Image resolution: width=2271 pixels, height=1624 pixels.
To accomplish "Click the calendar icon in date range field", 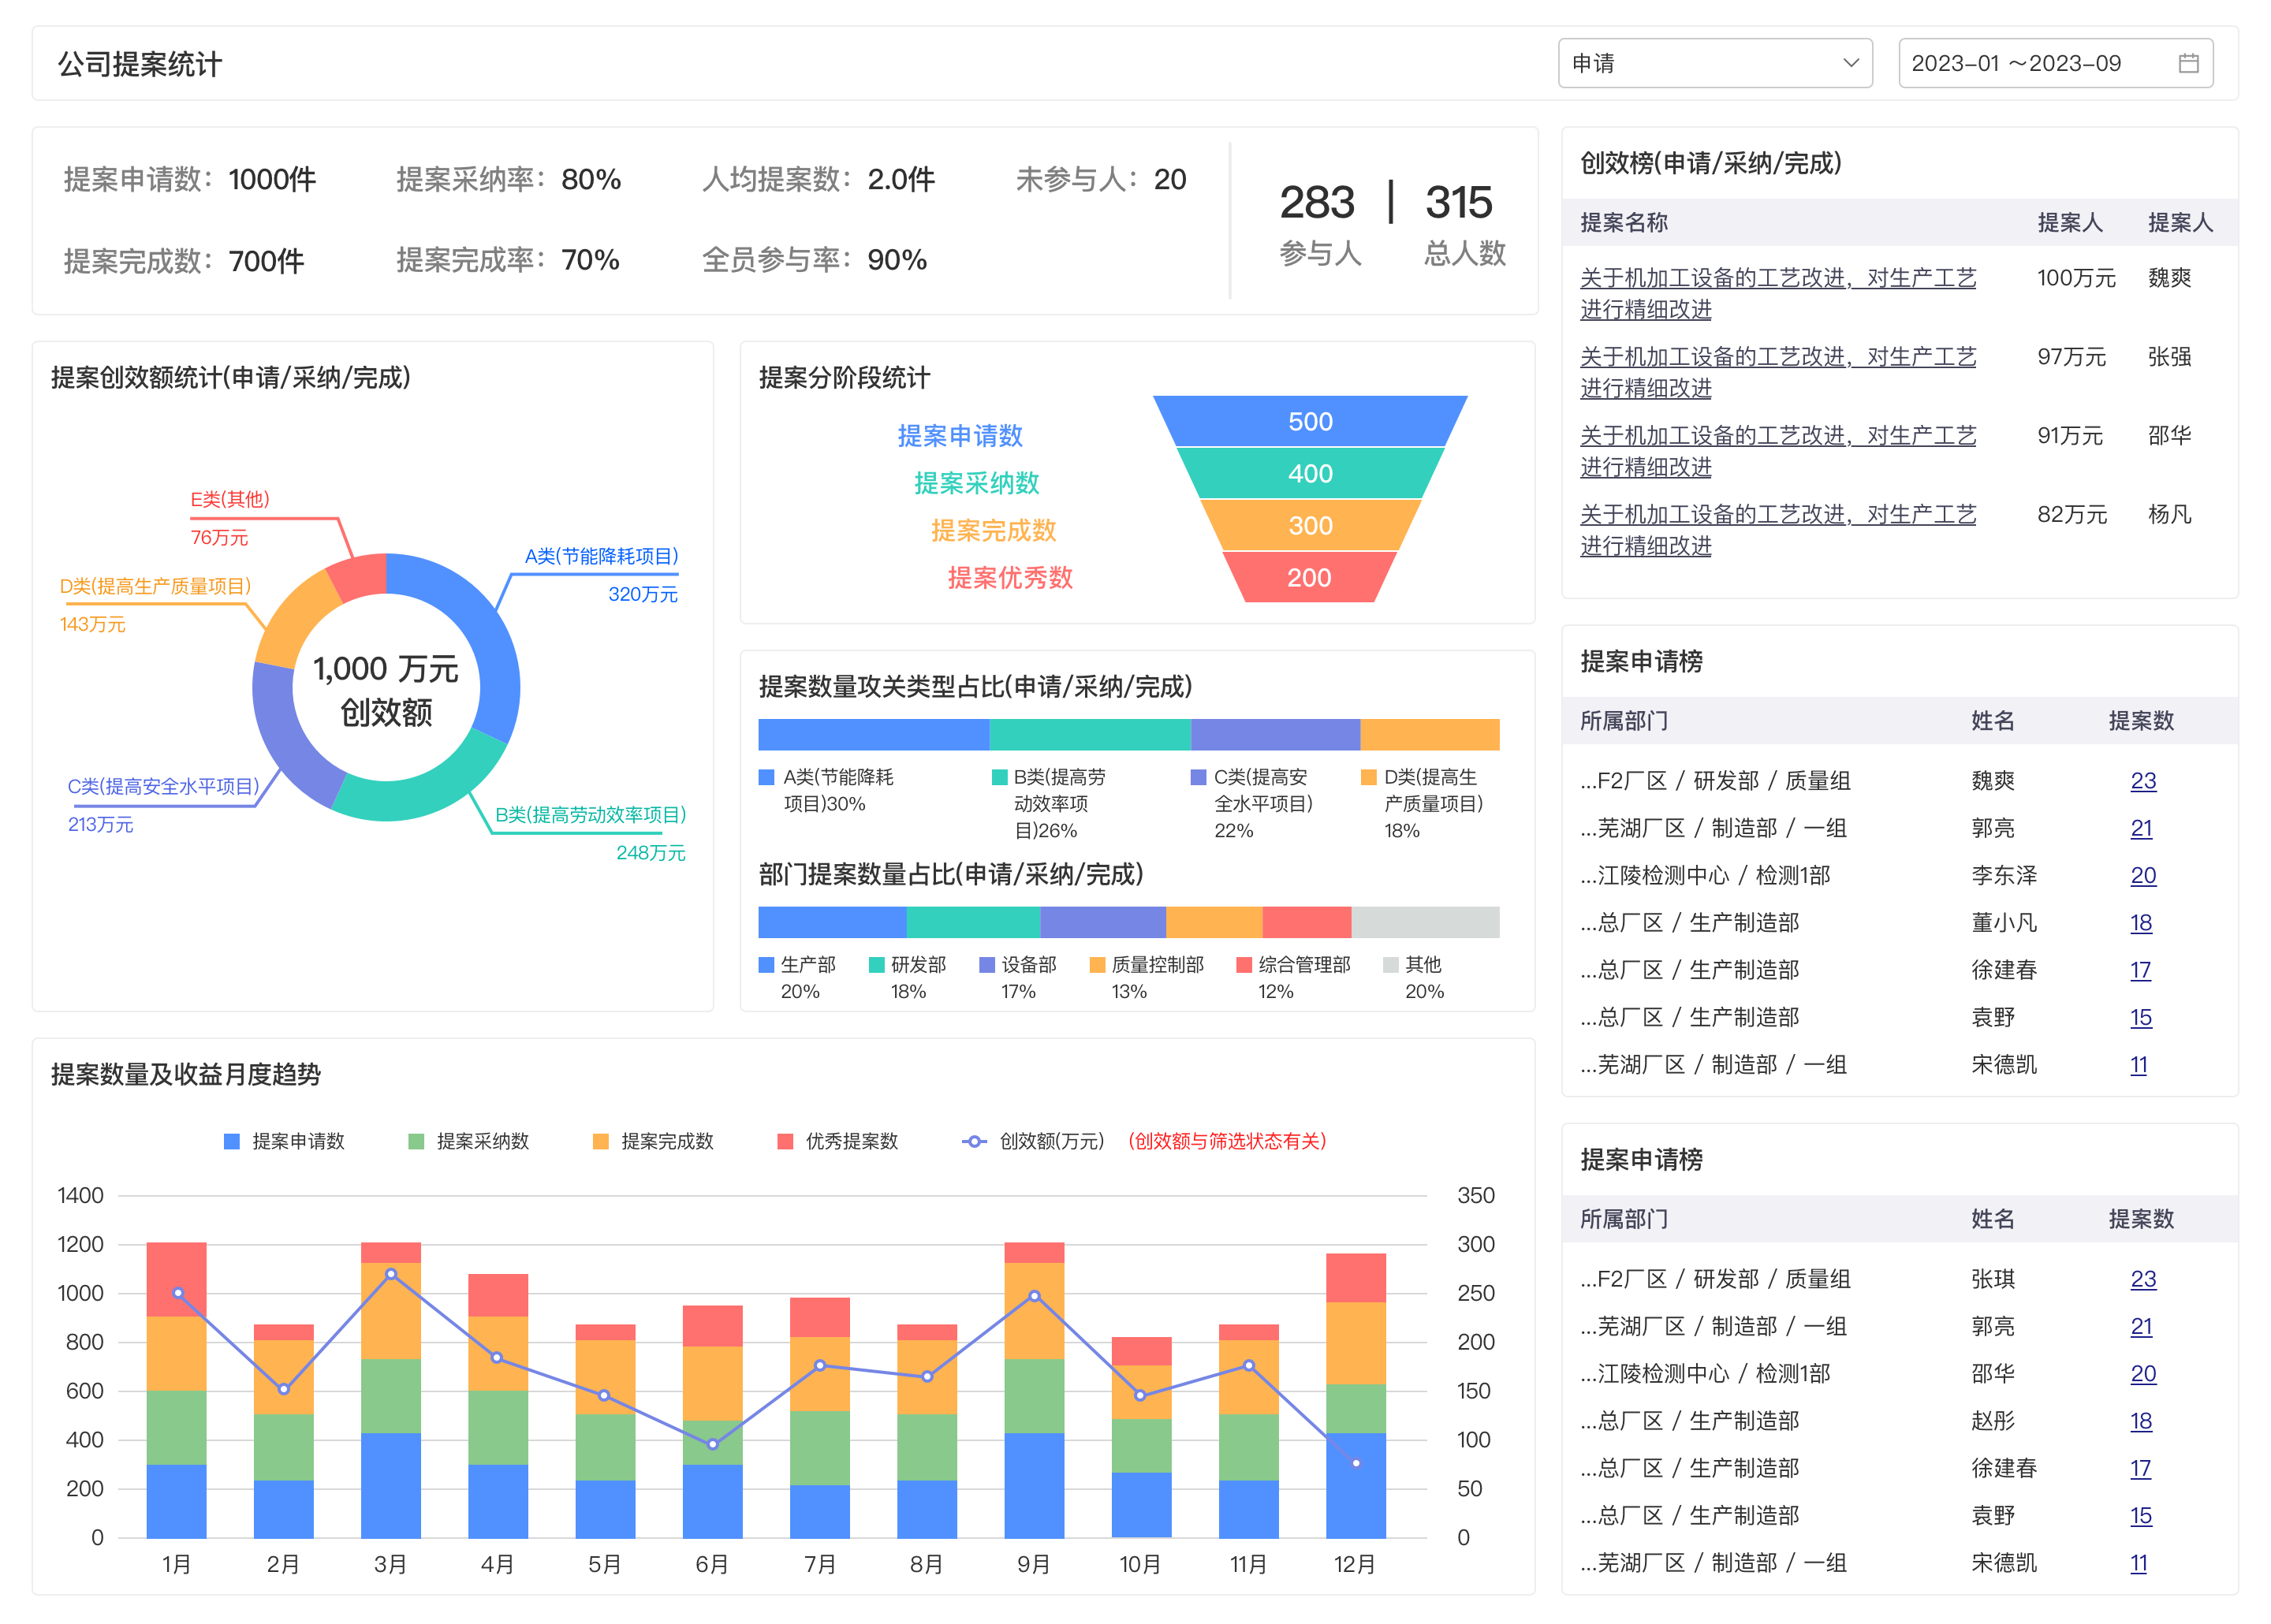I will pos(2188,63).
